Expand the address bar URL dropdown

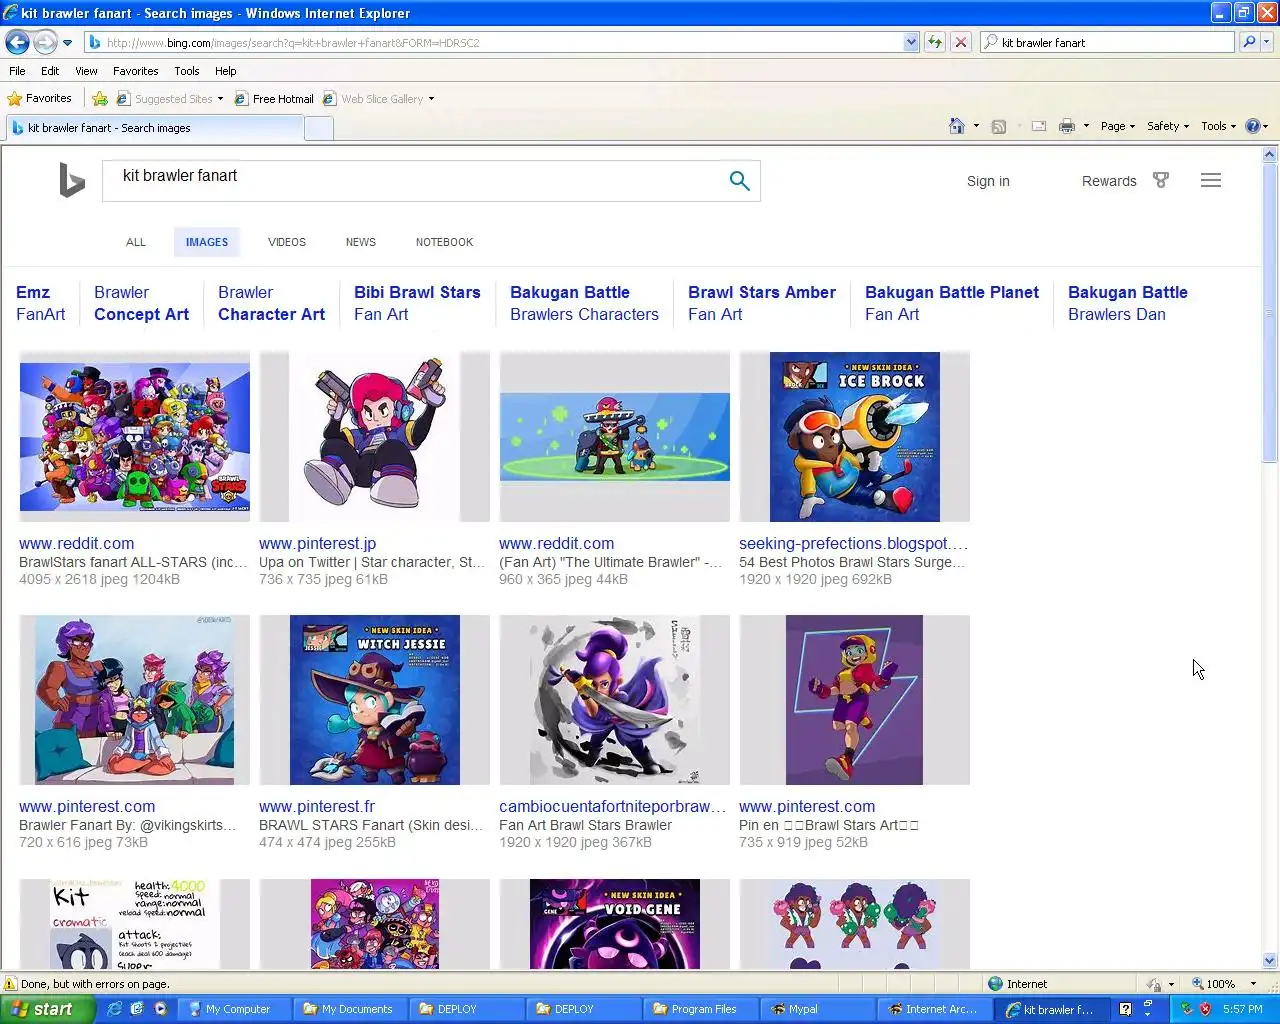coord(911,42)
